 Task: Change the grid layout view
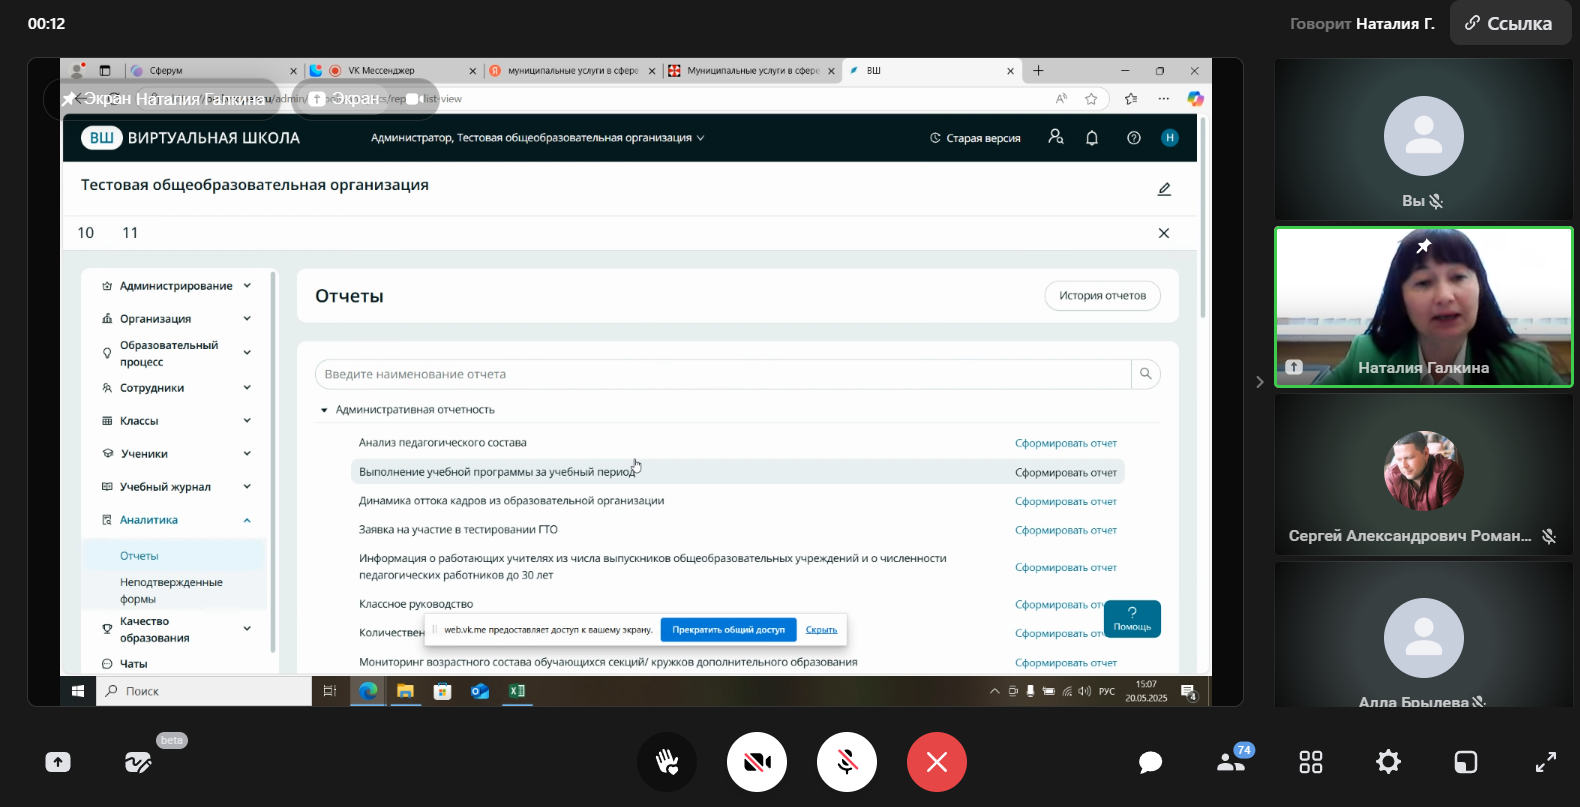click(x=1310, y=762)
